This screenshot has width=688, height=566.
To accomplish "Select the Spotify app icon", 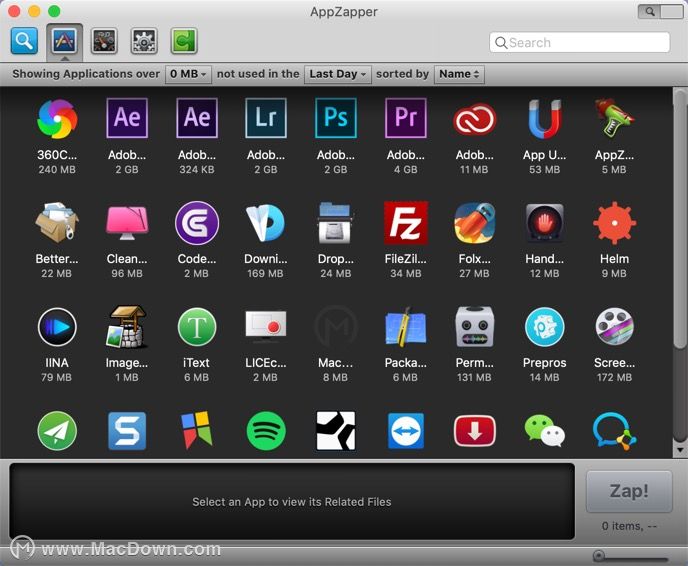I will point(266,431).
